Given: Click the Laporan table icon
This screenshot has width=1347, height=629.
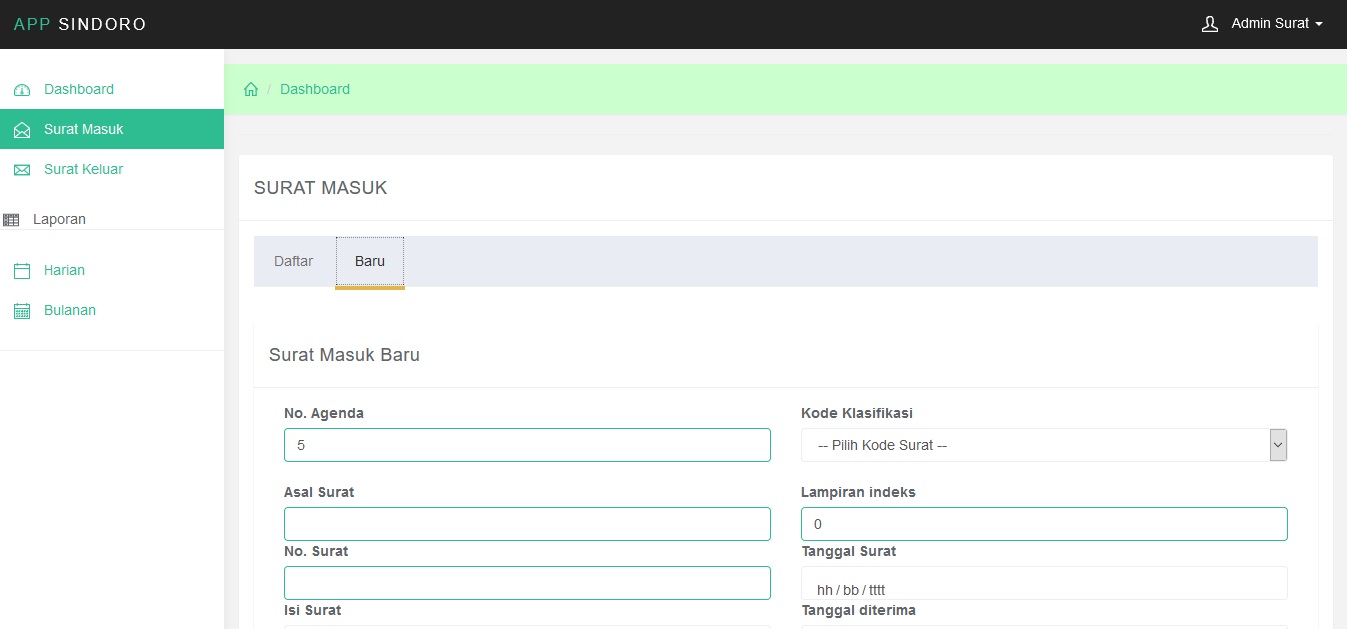Looking at the screenshot, I should [12, 220].
